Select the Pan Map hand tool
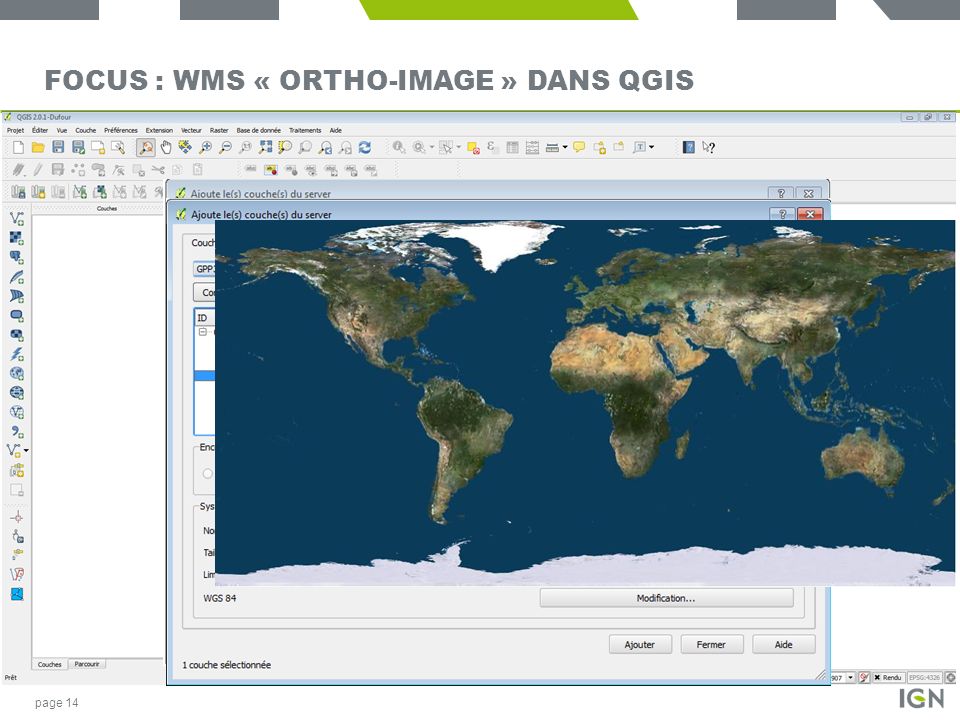This screenshot has height=720, width=960. pos(166,148)
